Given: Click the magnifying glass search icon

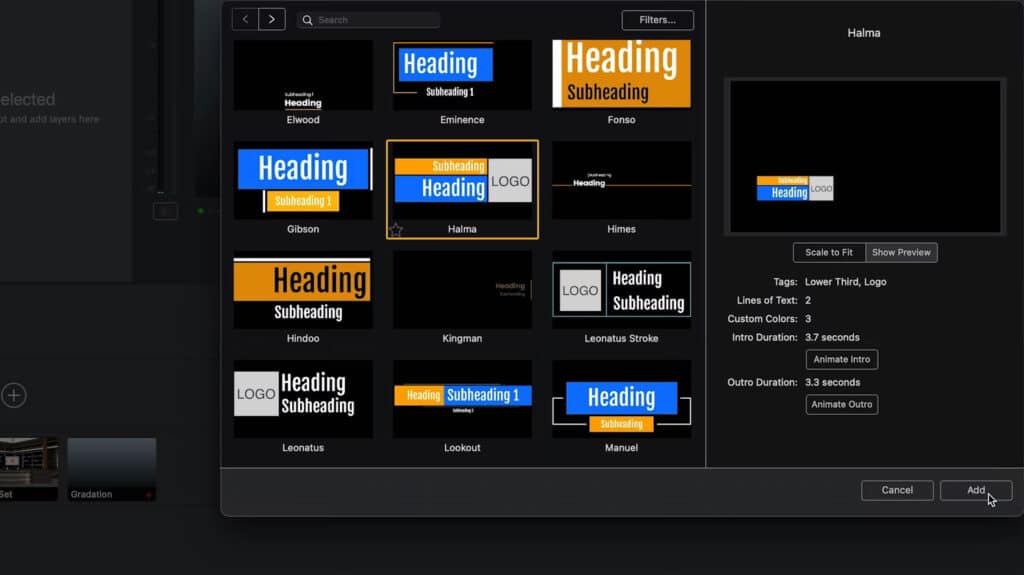Looking at the screenshot, I should click(308, 20).
